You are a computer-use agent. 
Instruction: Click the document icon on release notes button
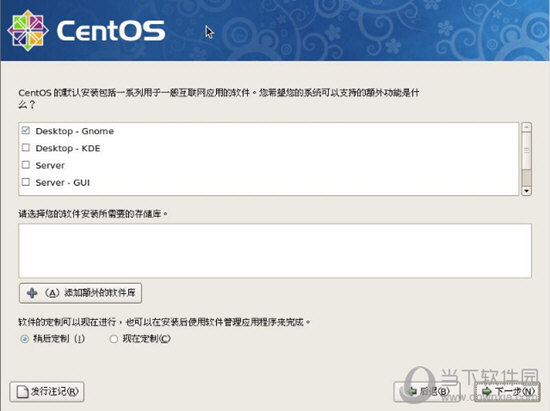(22, 392)
